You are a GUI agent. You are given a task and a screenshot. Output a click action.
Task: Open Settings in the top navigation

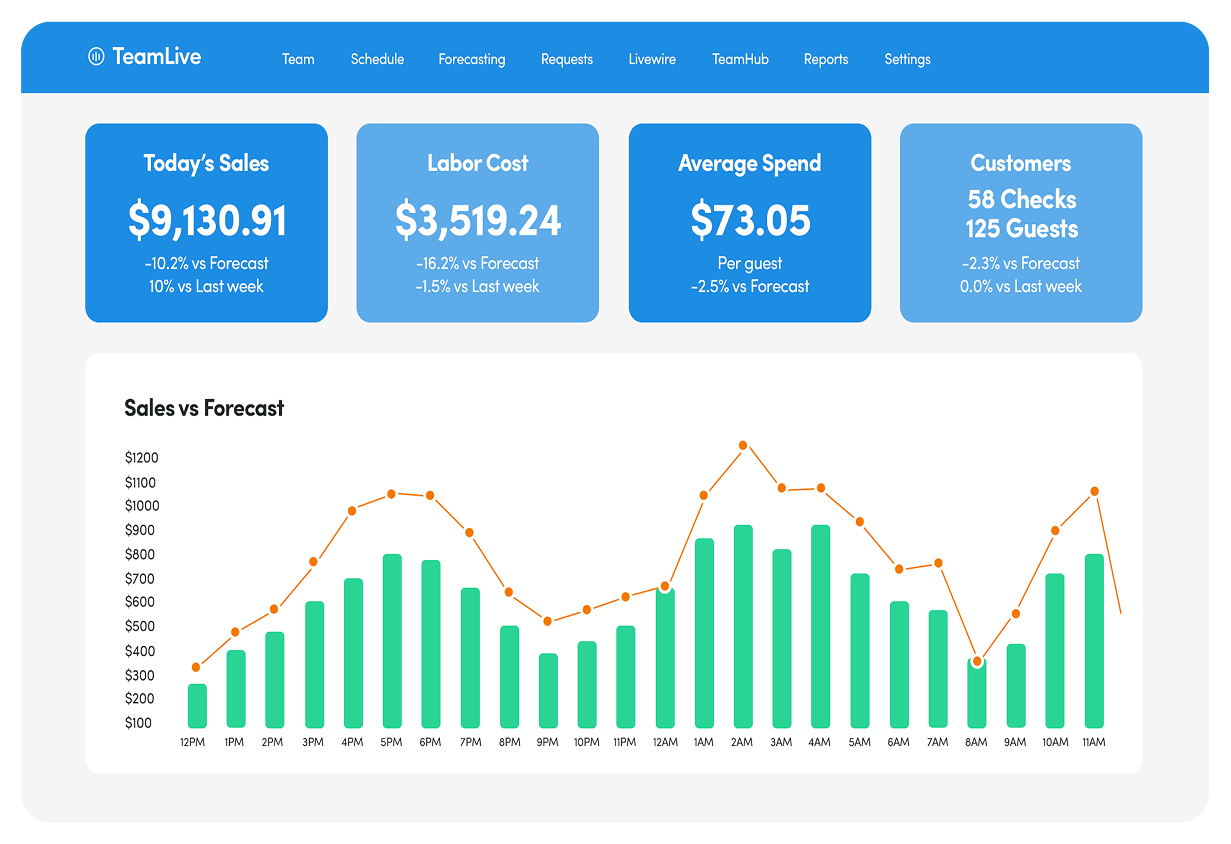(x=907, y=59)
